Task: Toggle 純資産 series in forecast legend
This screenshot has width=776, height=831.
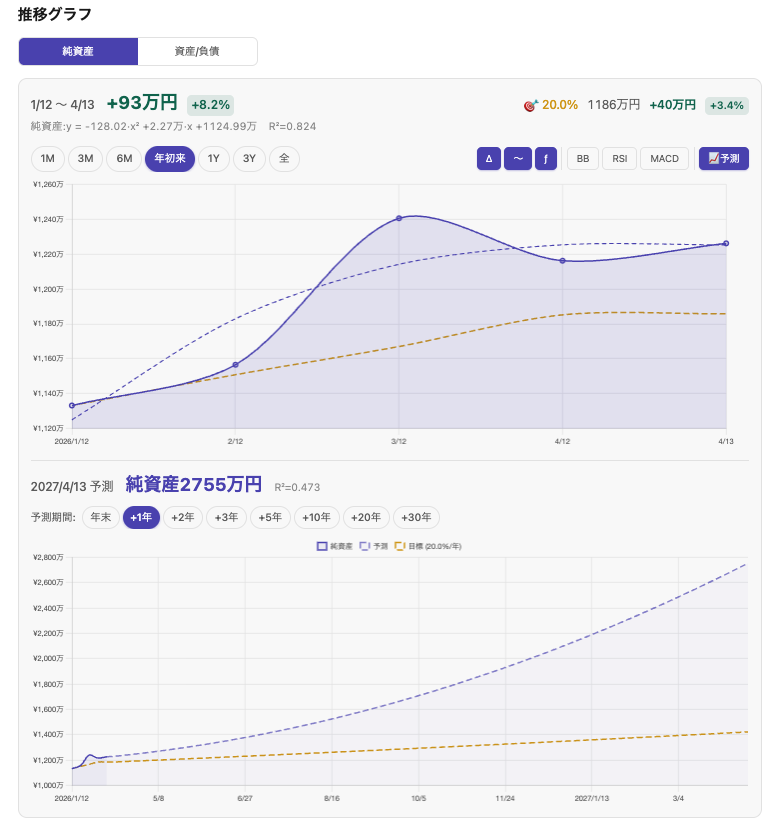Action: point(334,547)
